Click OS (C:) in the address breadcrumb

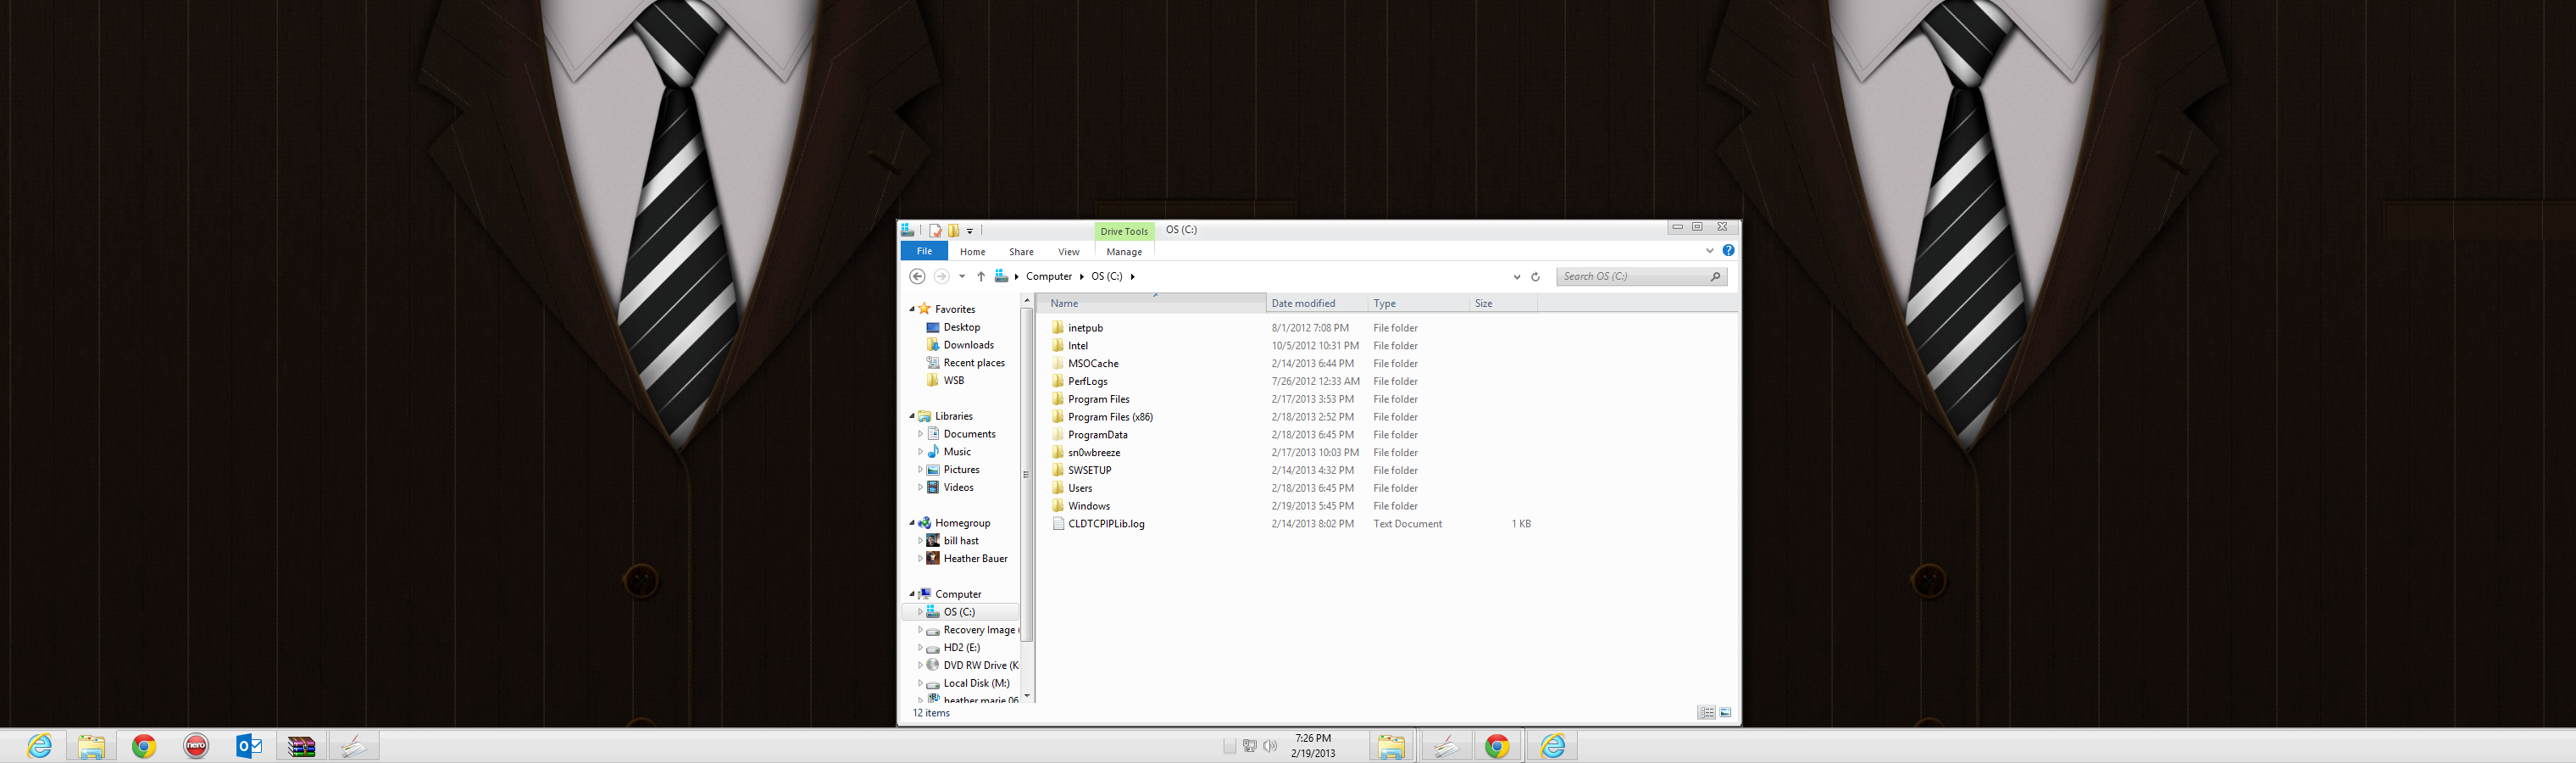(x=1106, y=277)
